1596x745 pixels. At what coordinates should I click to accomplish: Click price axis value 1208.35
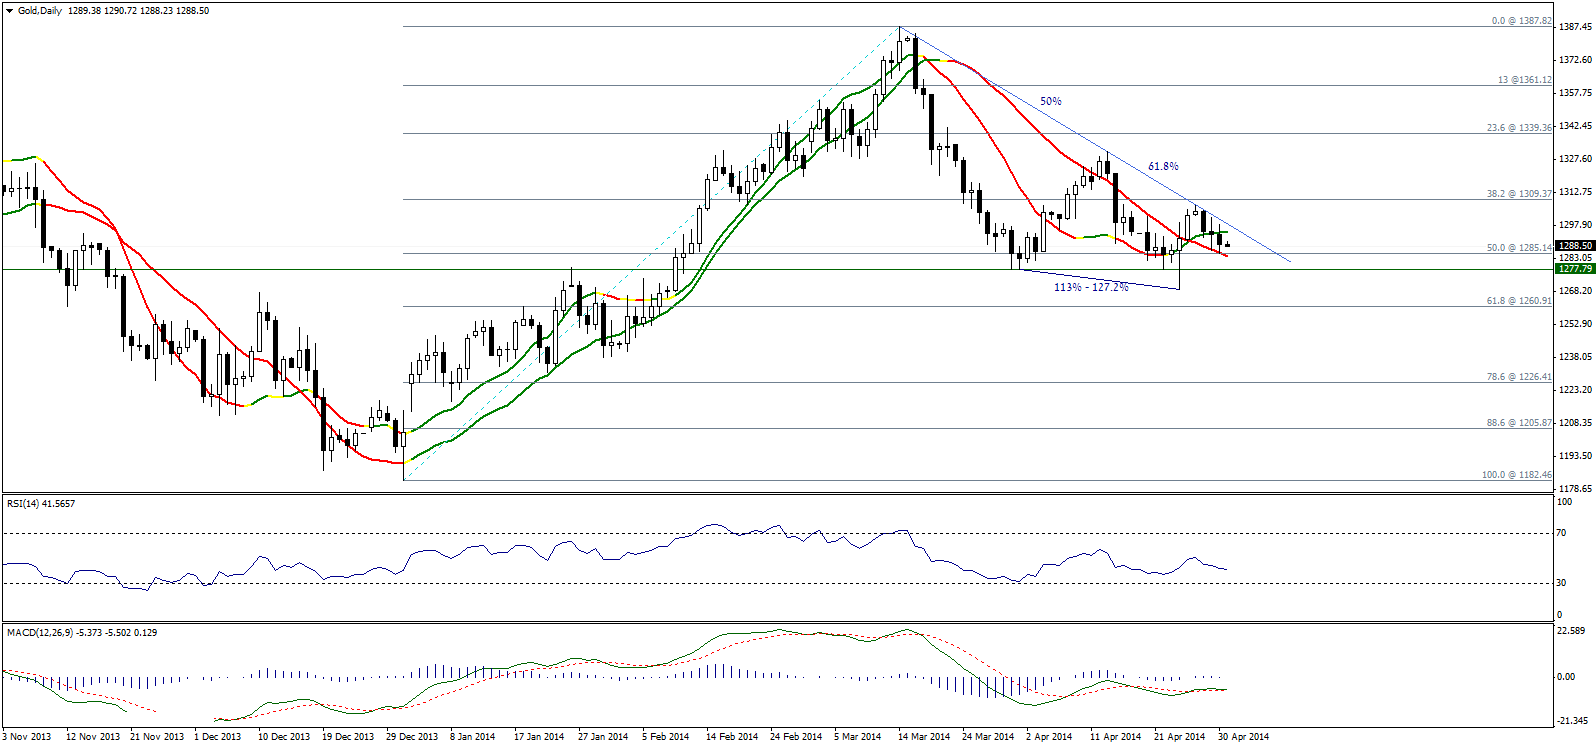point(1576,423)
